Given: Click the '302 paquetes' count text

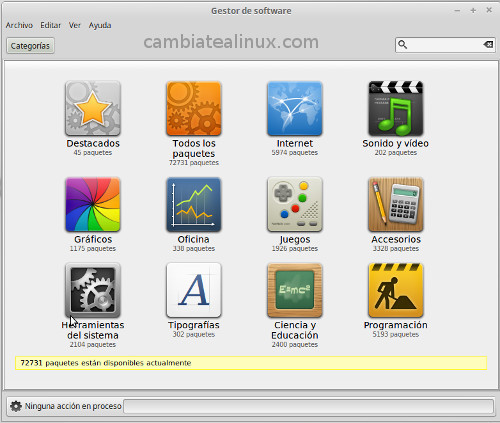Looking at the screenshot, I should [194, 334].
